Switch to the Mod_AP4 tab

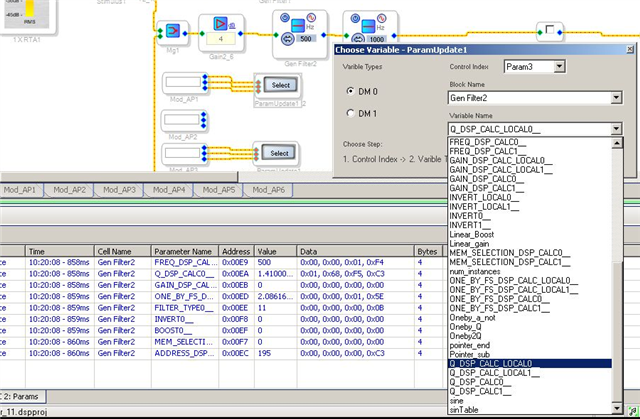coord(169,190)
